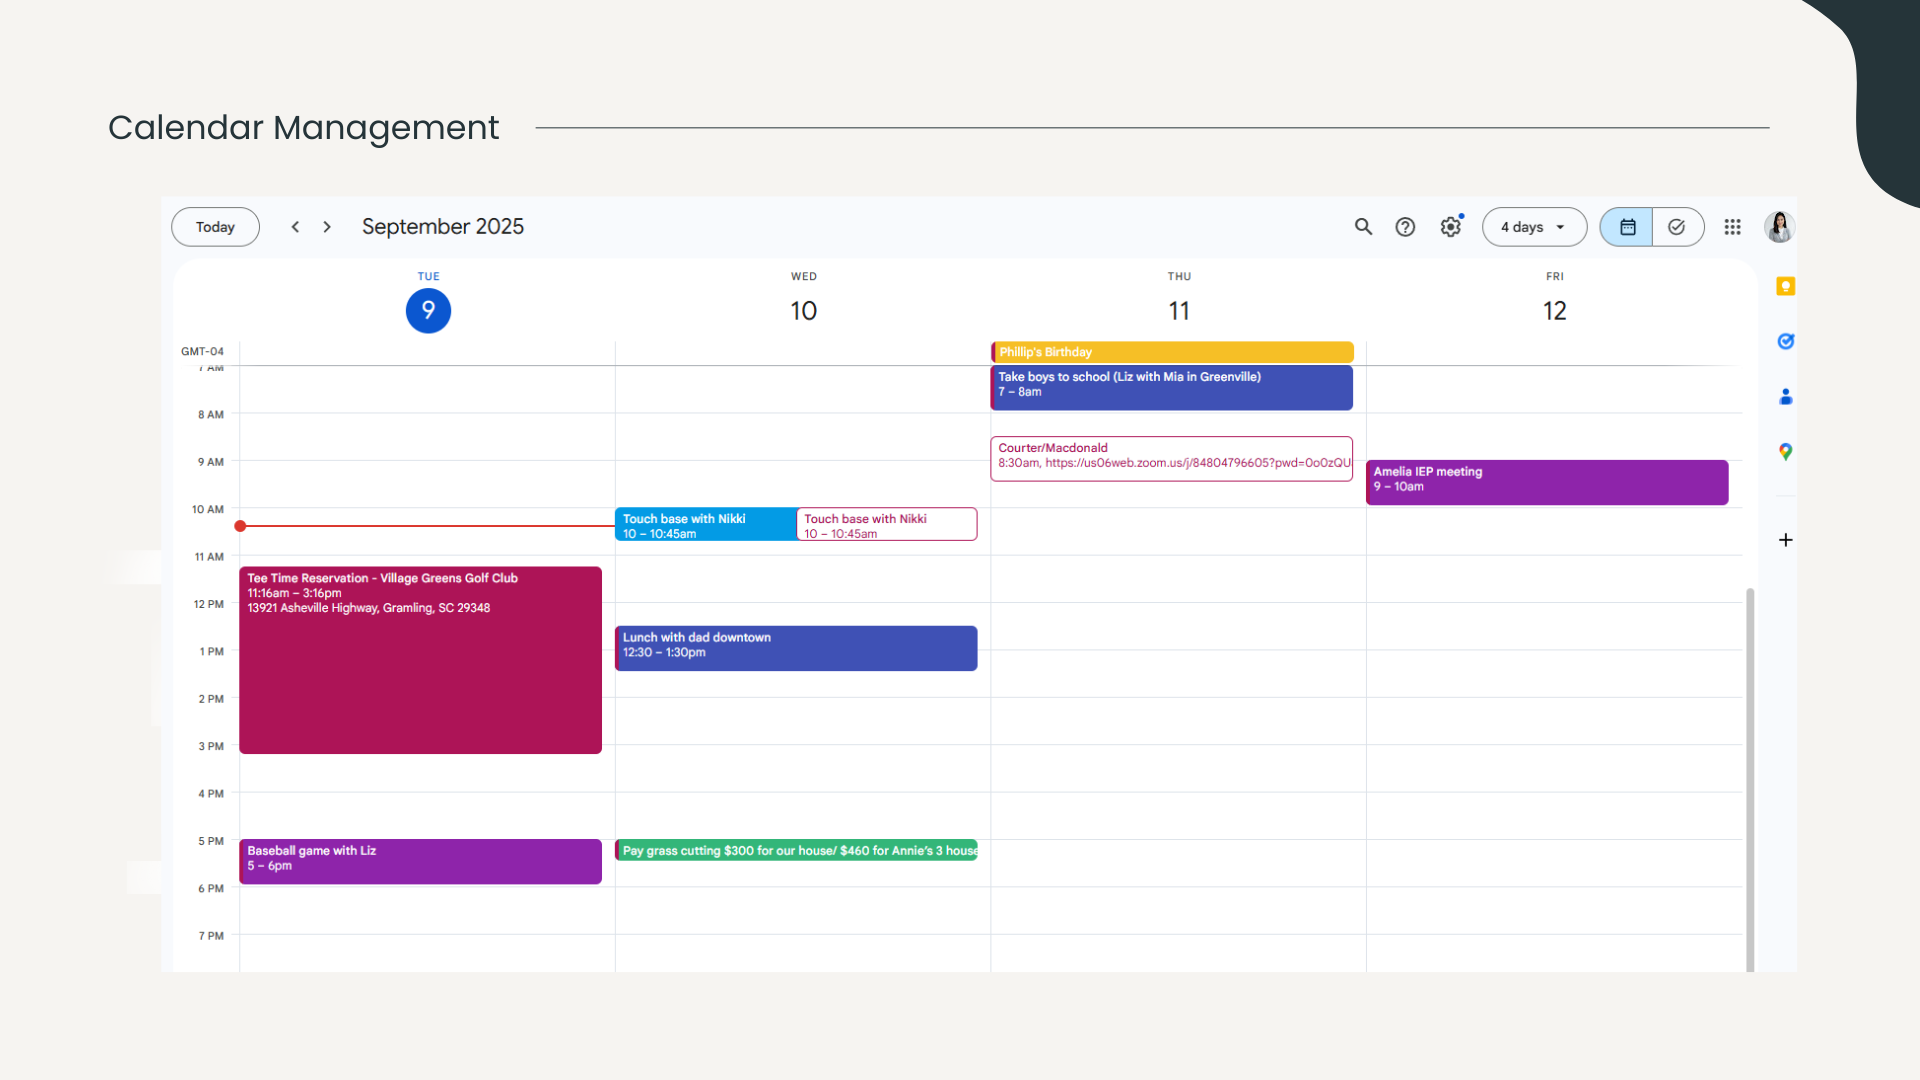1920x1080 pixels.
Task: Open the Courter/Macdonald zoom event
Action: coord(1170,458)
